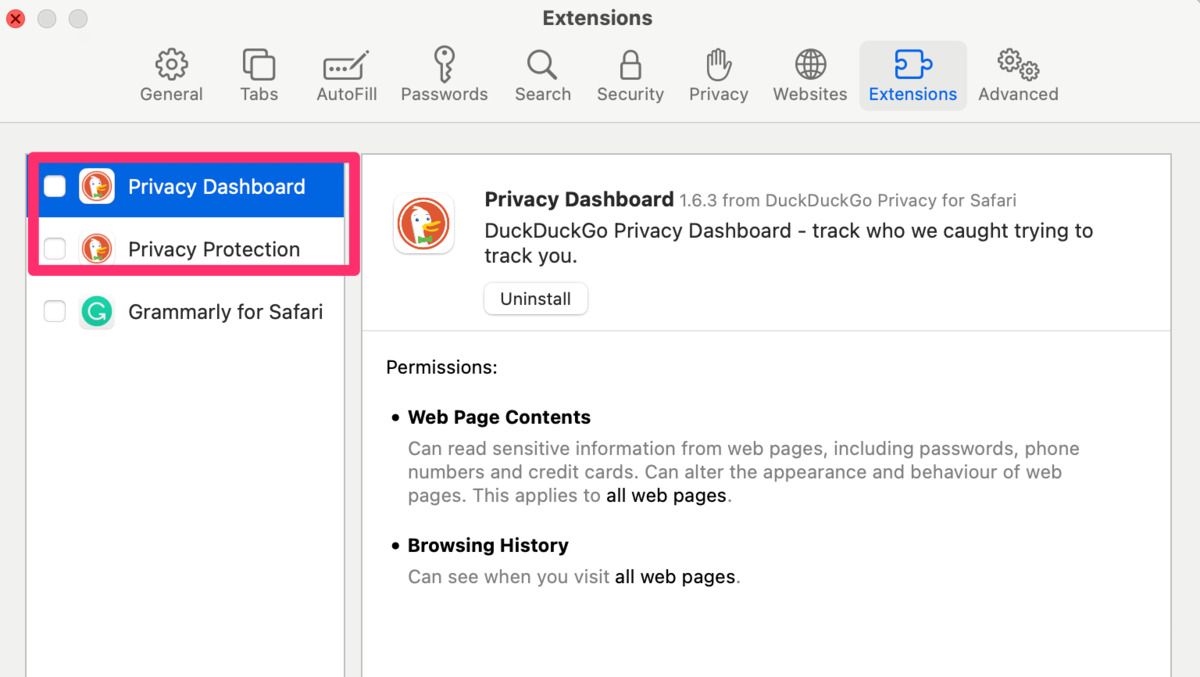
Task: Click the Extensions tab label
Action: coord(913,94)
